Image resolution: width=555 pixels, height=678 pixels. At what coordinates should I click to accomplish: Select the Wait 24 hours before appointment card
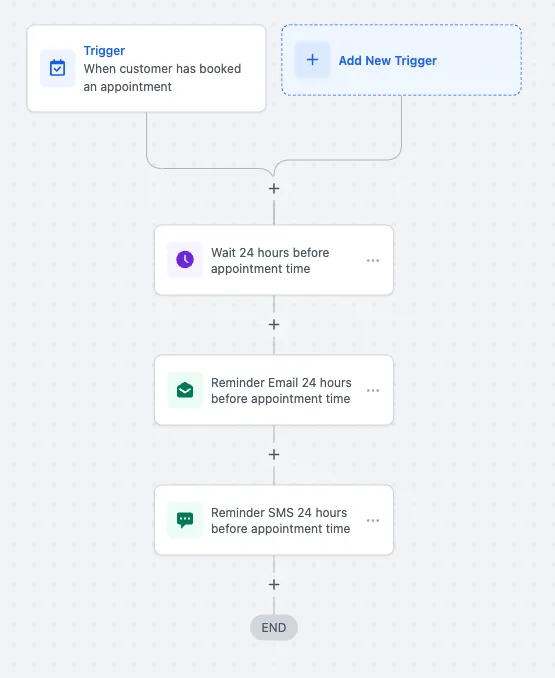(x=274, y=260)
